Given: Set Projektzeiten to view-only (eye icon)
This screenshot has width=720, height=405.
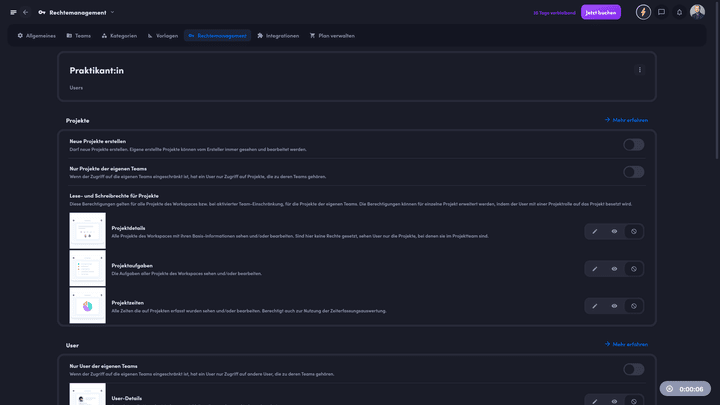Looking at the screenshot, I should pos(614,306).
